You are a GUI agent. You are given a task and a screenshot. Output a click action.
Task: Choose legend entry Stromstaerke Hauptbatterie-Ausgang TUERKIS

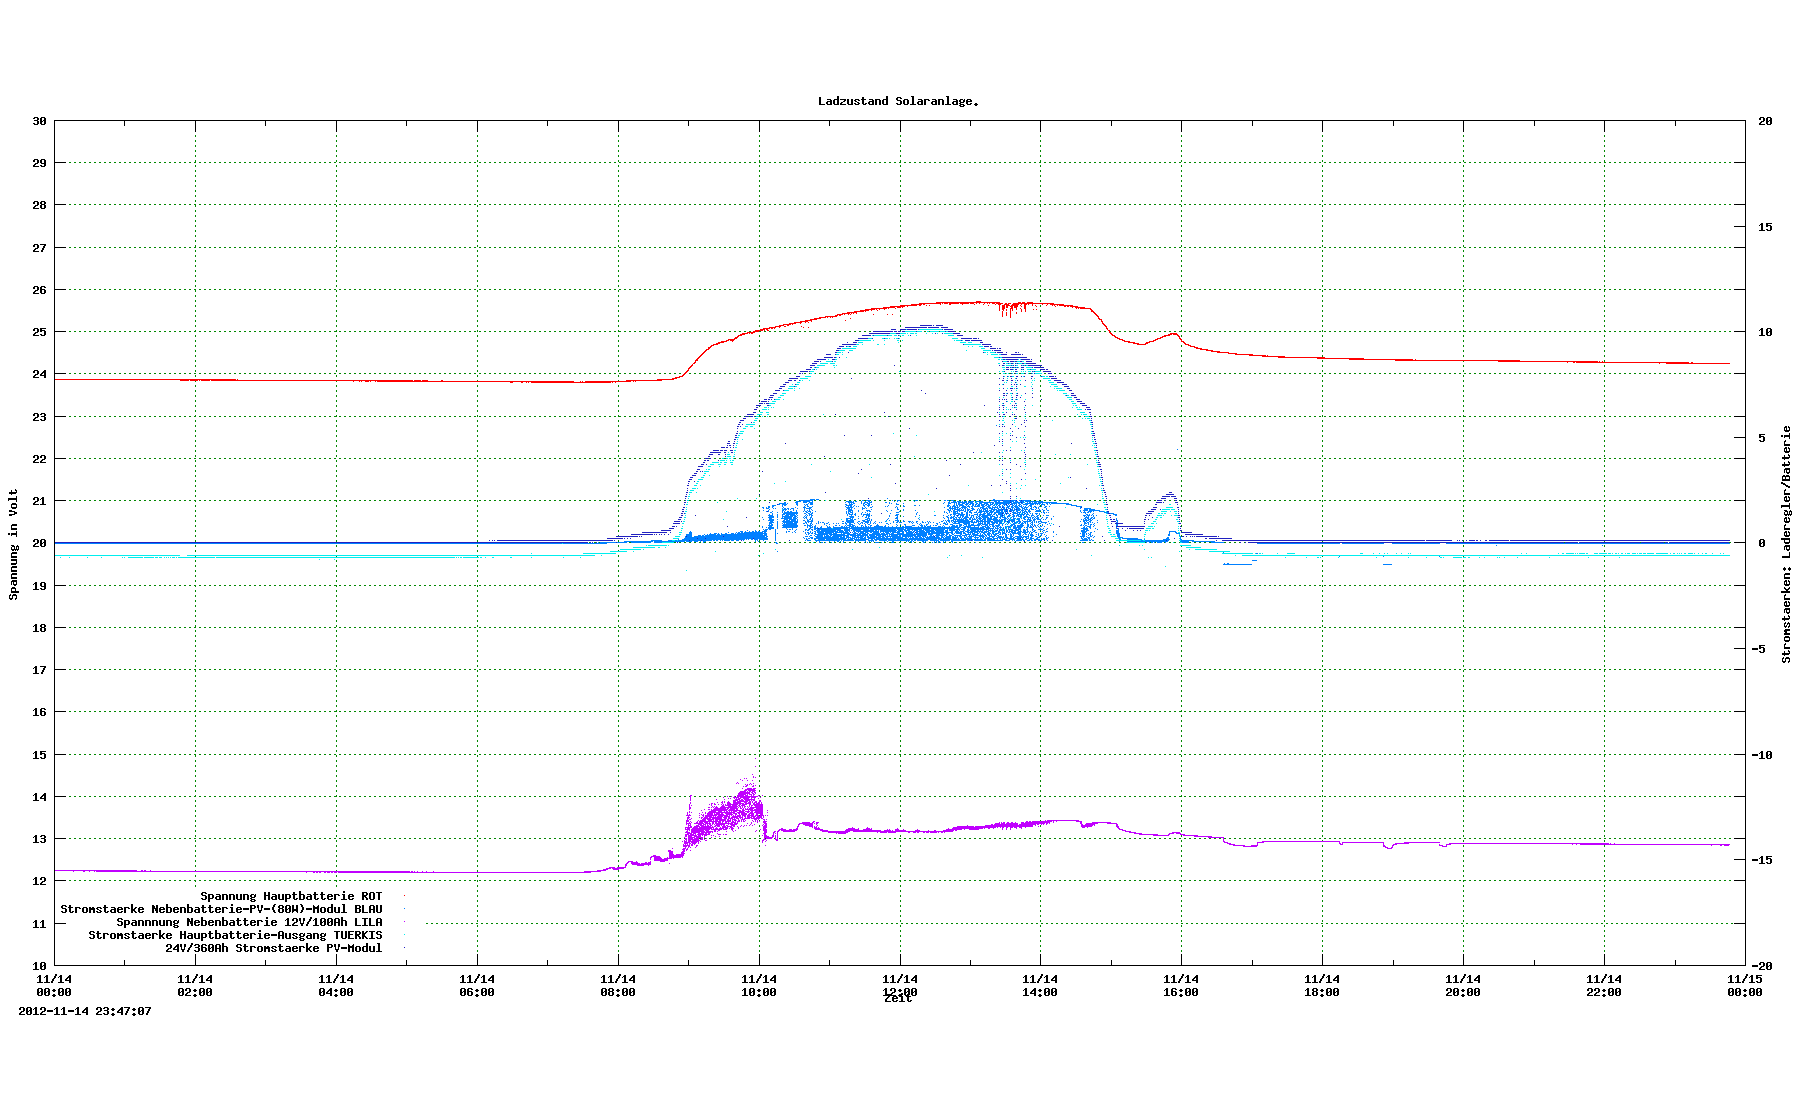(235, 935)
